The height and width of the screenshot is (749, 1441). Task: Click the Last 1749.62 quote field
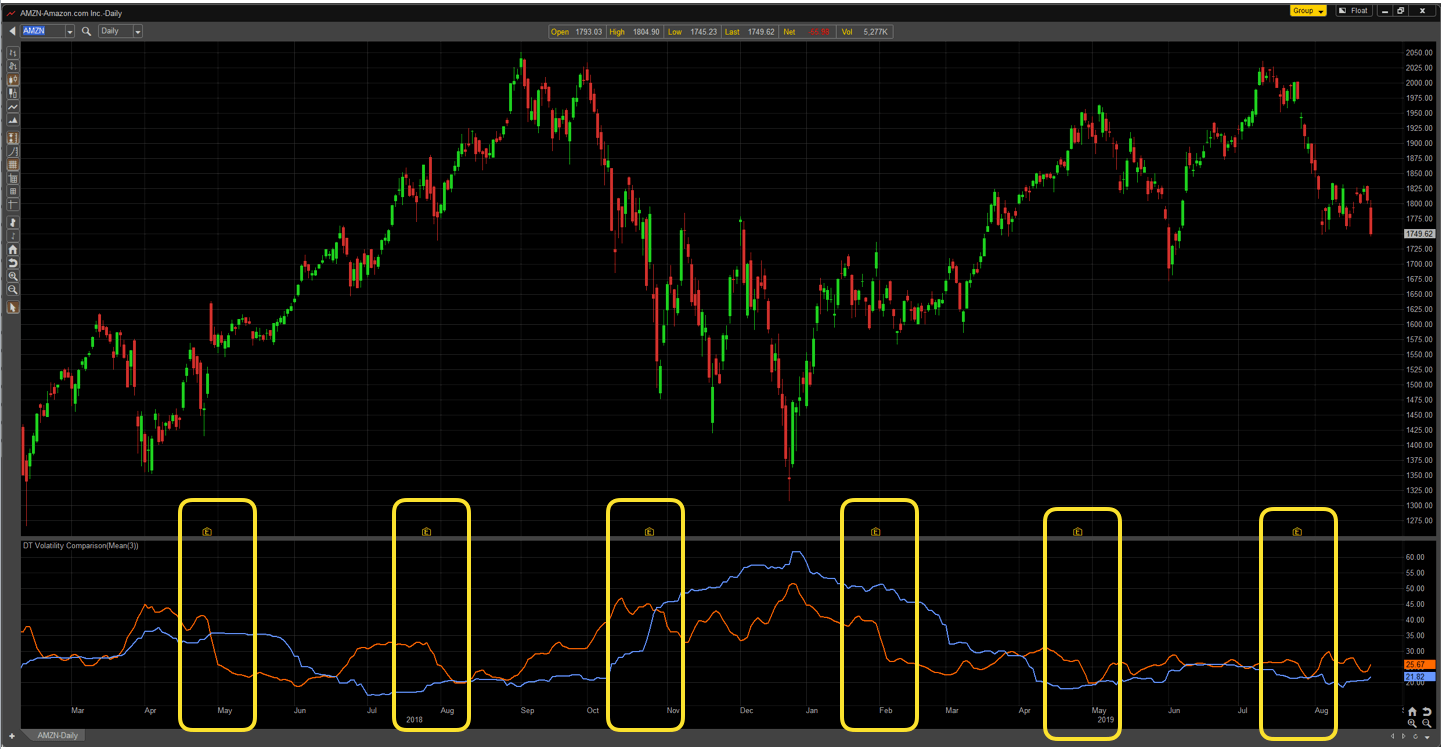[751, 32]
